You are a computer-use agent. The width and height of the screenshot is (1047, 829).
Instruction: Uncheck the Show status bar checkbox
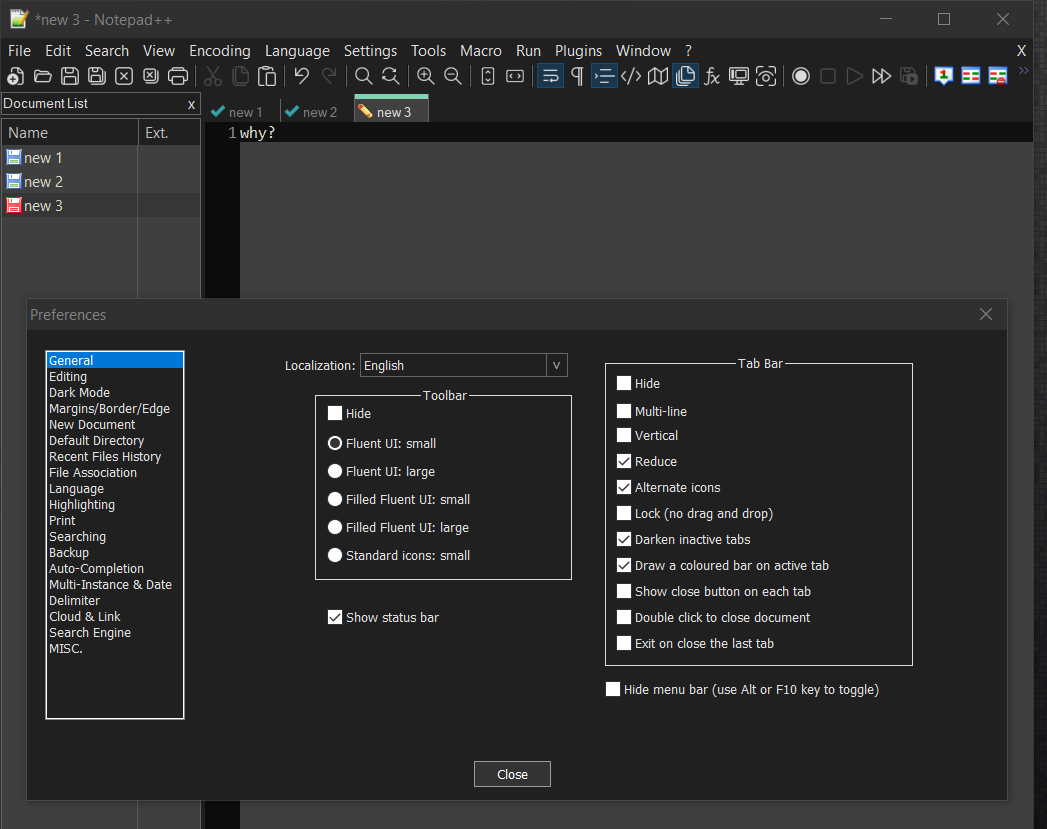(x=335, y=617)
